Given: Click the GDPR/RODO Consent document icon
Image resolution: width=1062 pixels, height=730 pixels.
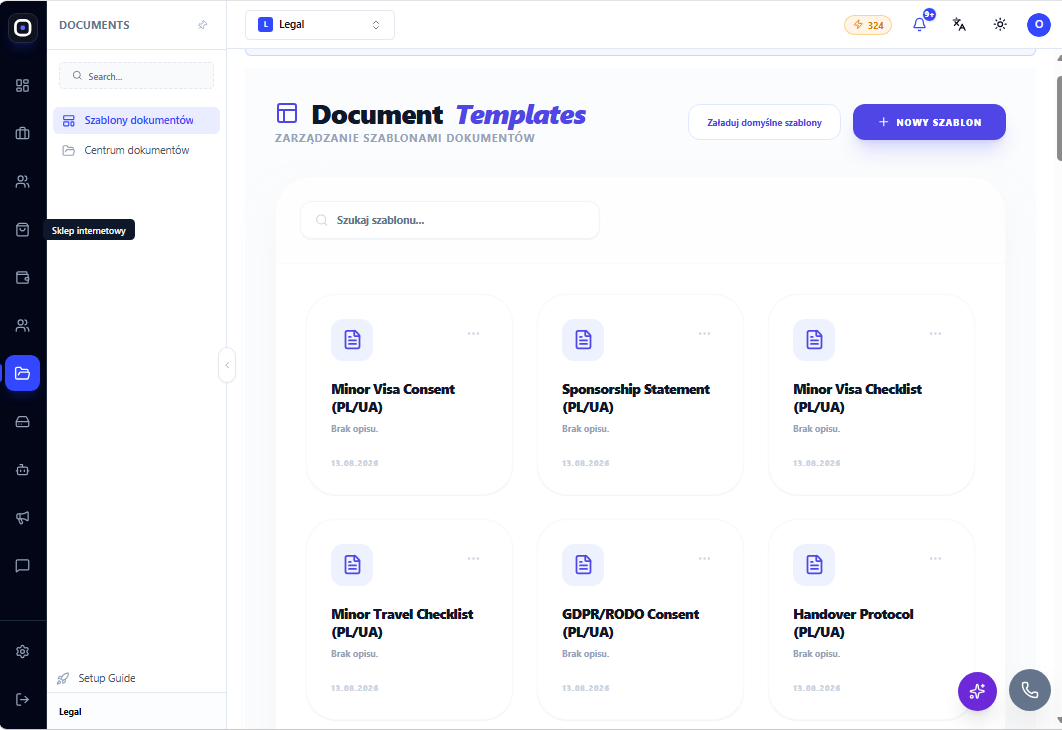Looking at the screenshot, I should tap(583, 565).
